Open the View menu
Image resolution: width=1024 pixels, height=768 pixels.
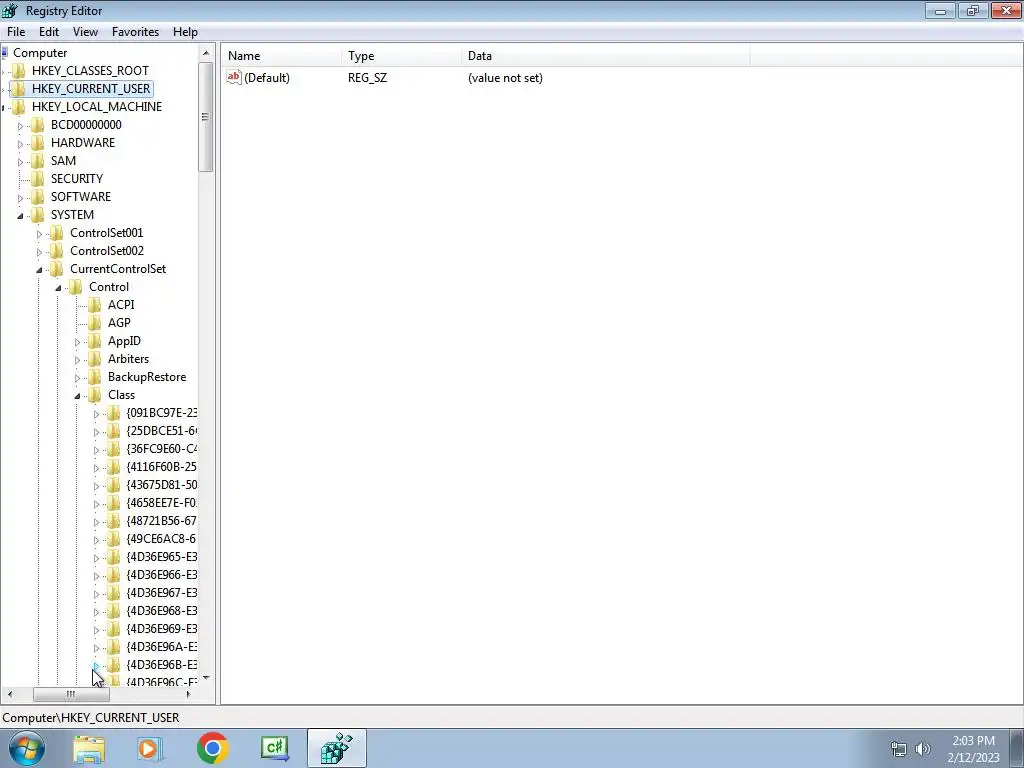click(x=85, y=32)
